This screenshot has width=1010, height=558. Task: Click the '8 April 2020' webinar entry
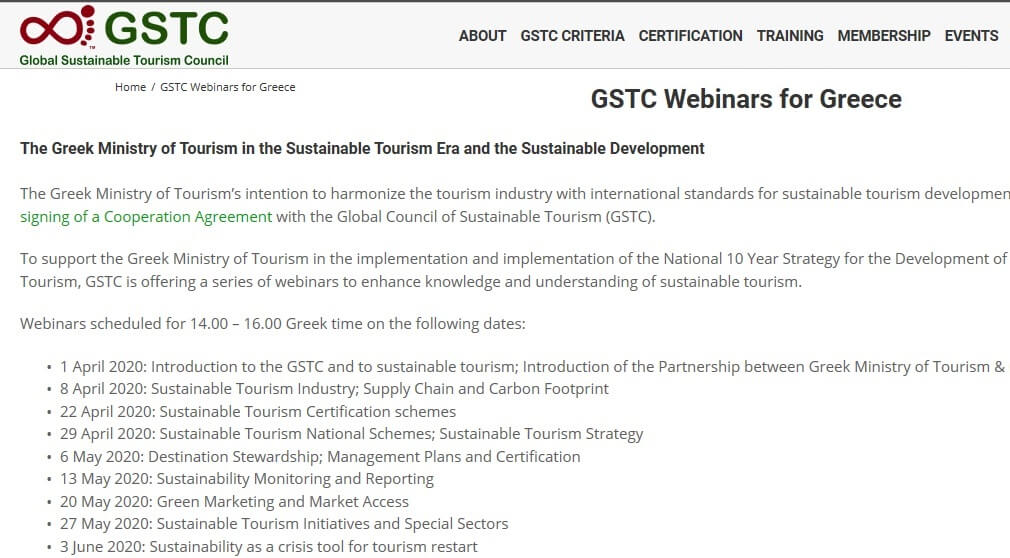pos(334,389)
